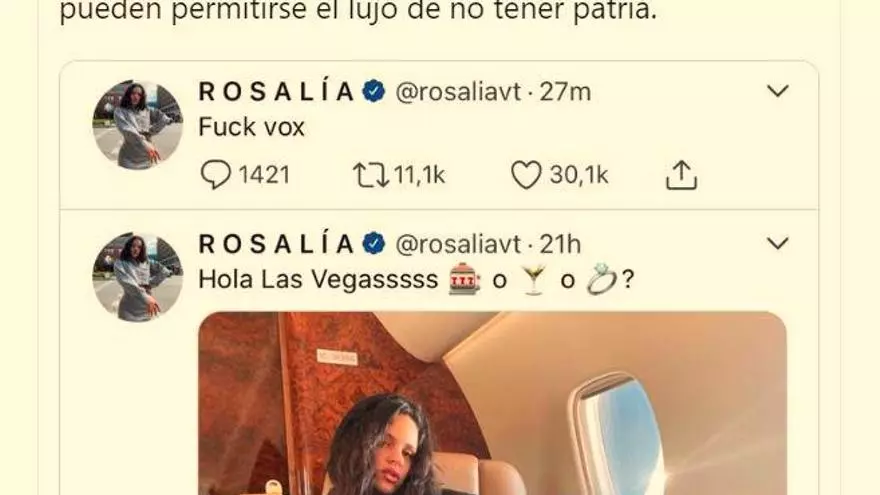
Task: Click the Hola Las Vegasssss tweet text
Action: coord(416,279)
